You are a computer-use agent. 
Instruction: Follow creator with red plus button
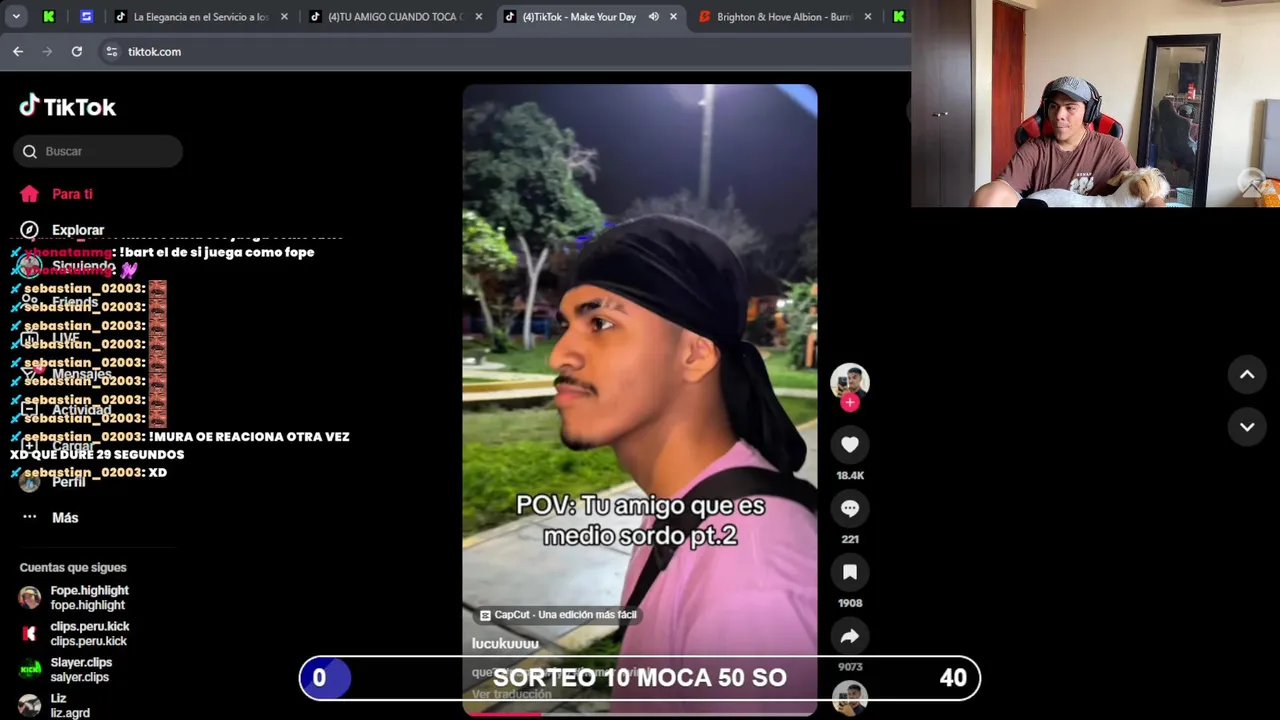pos(849,402)
